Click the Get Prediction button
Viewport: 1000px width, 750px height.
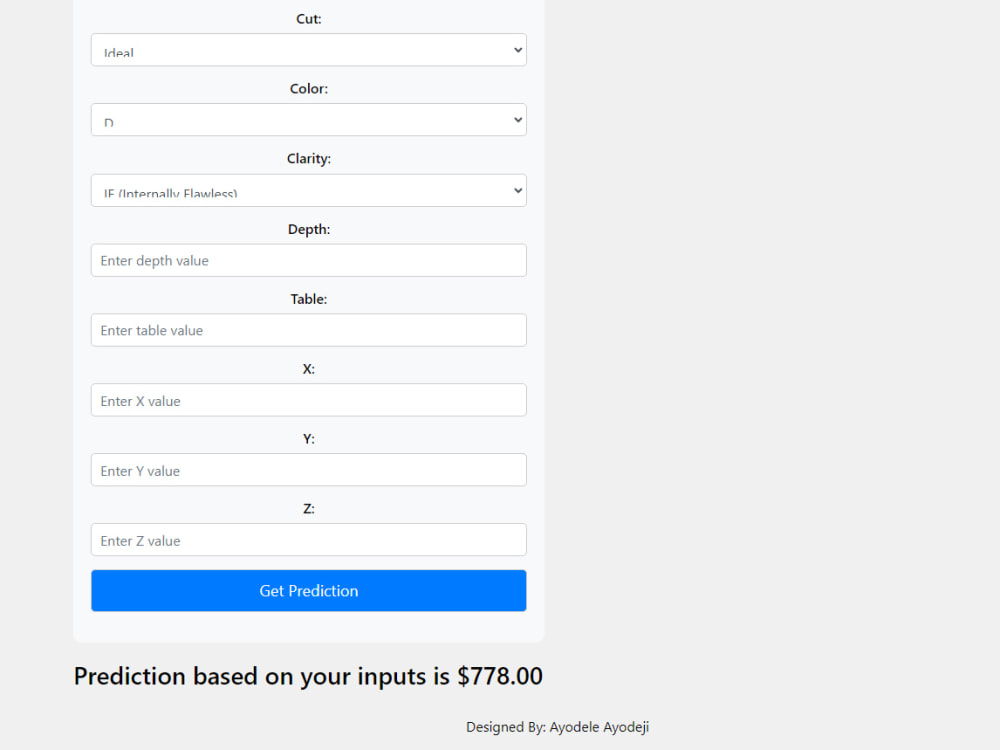[309, 591]
